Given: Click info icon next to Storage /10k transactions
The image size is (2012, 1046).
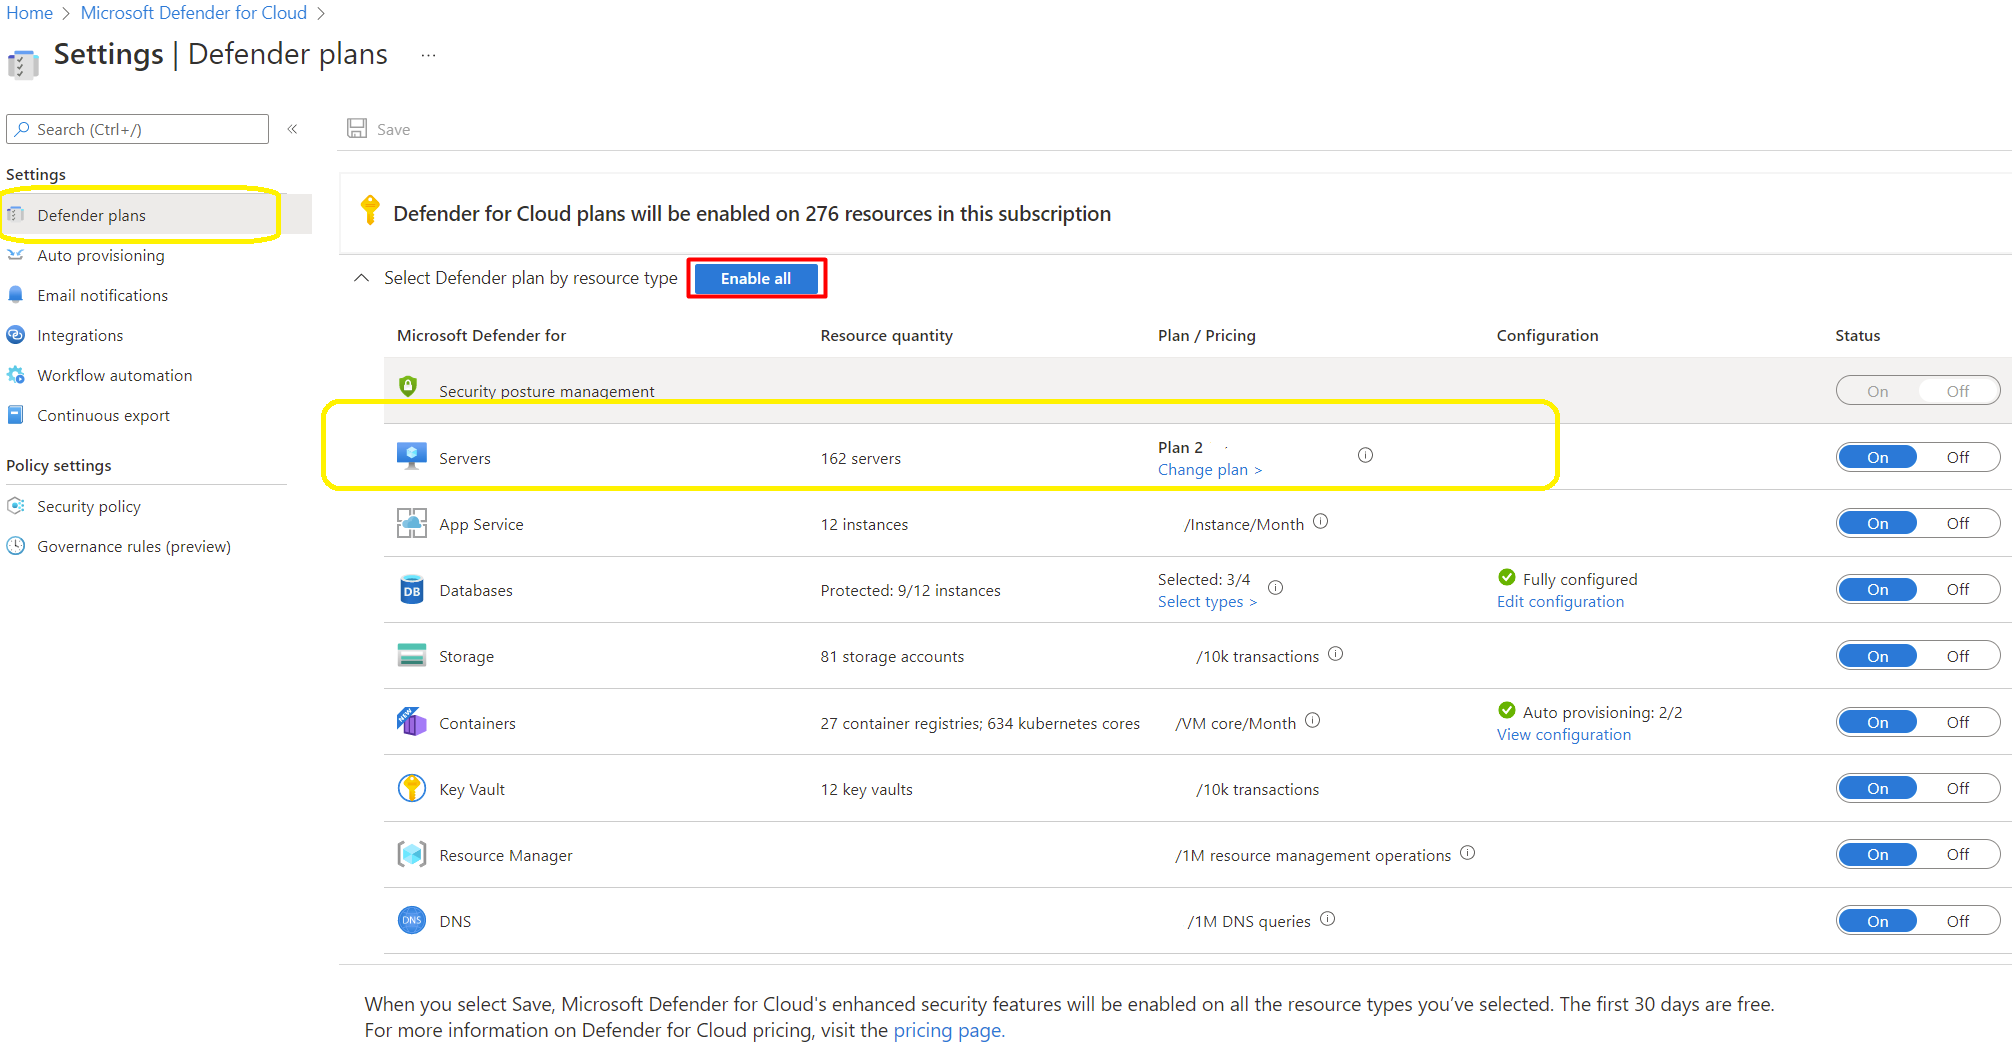Looking at the screenshot, I should point(1336,654).
